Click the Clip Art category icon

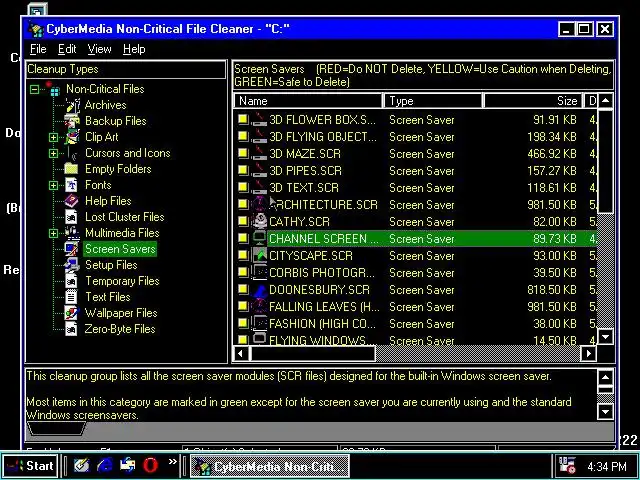(72, 137)
